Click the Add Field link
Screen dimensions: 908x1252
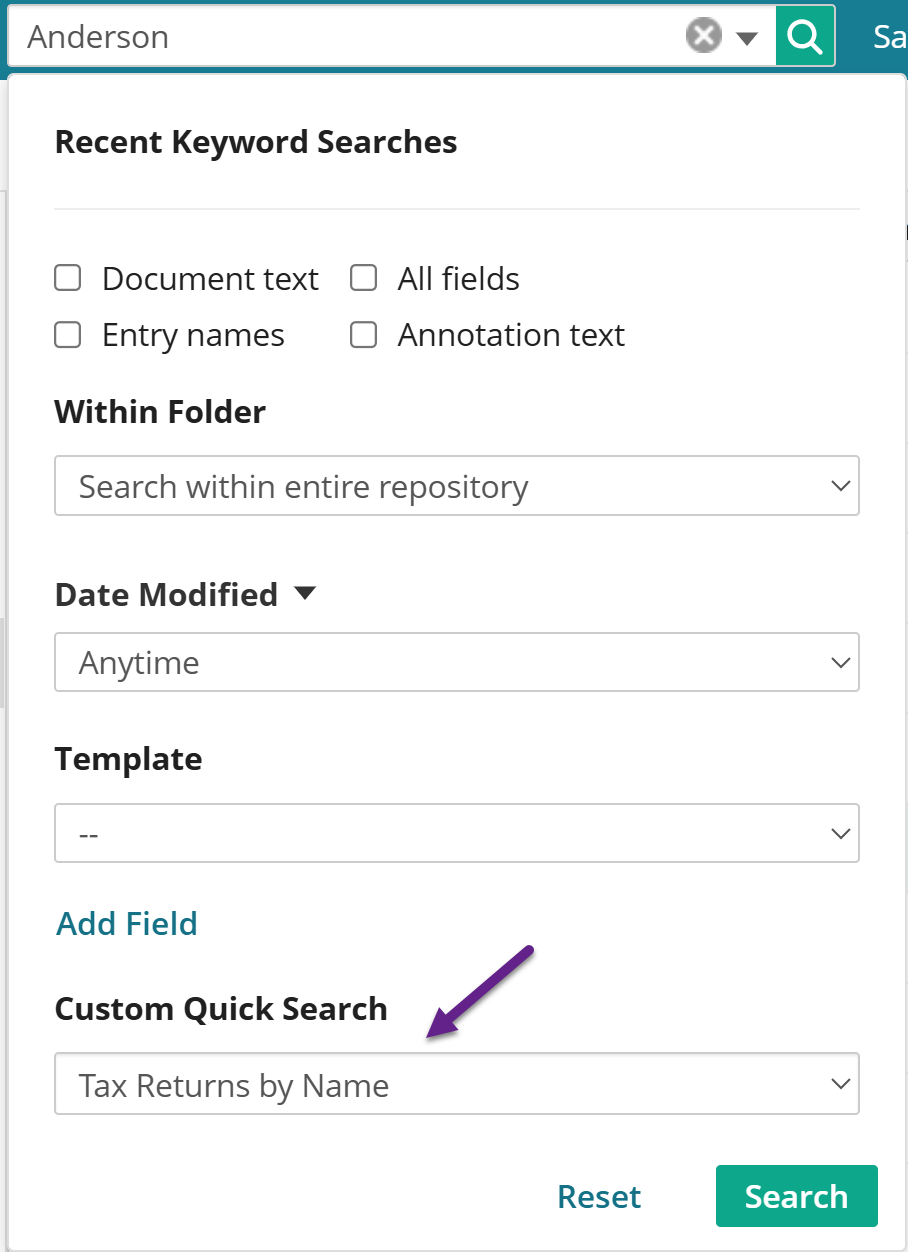127,923
